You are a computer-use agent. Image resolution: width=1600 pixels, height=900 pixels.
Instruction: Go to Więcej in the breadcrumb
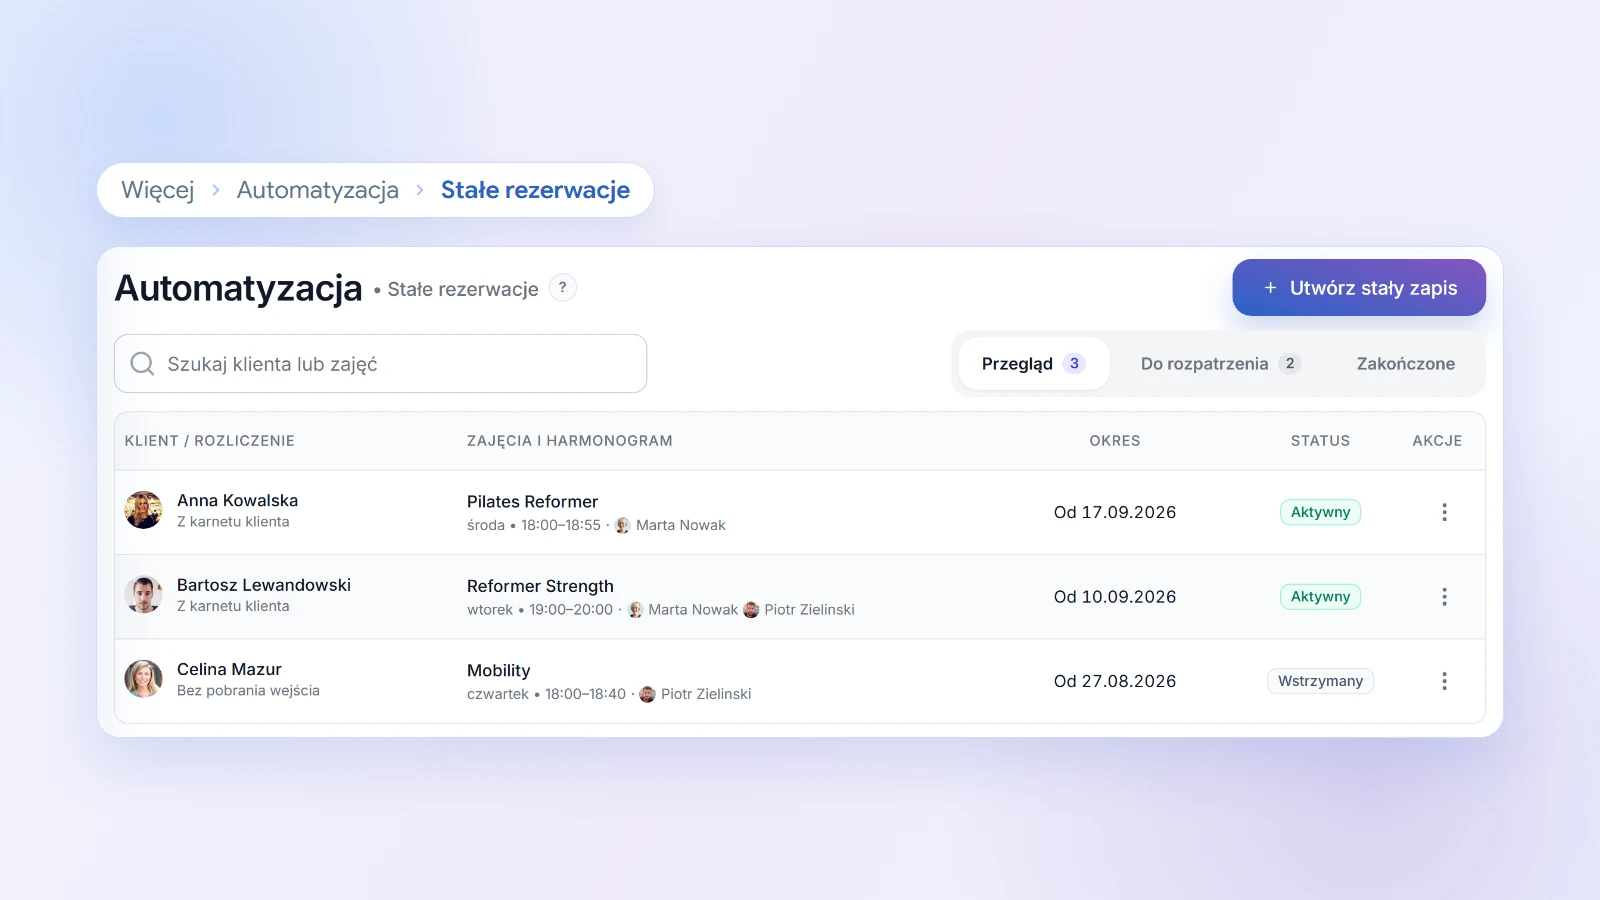point(158,190)
